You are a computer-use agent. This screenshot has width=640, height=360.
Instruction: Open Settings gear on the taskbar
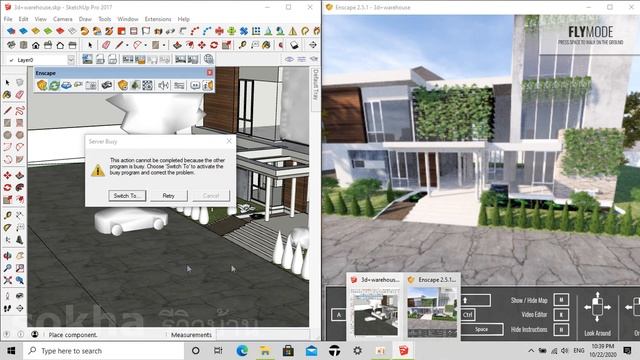coord(358,351)
